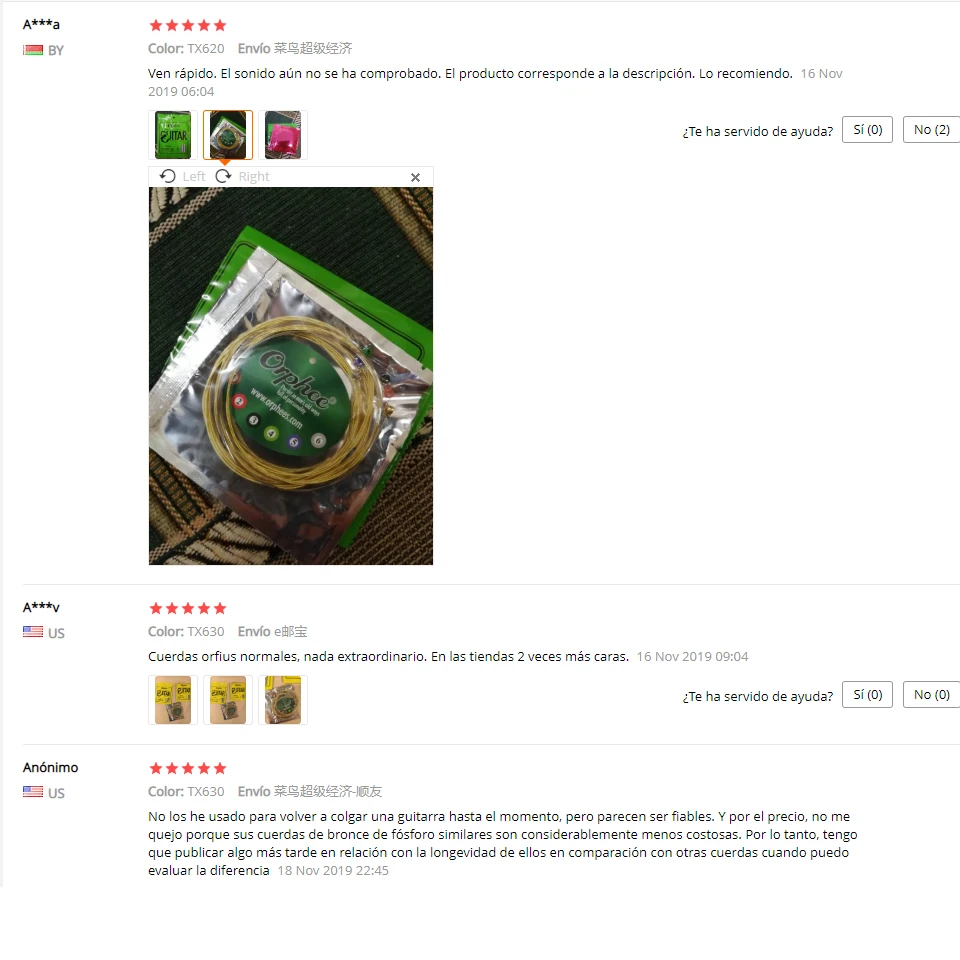Click the large Orphee strings photo
Image resolution: width=960 pixels, height=960 pixels.
pos(291,376)
